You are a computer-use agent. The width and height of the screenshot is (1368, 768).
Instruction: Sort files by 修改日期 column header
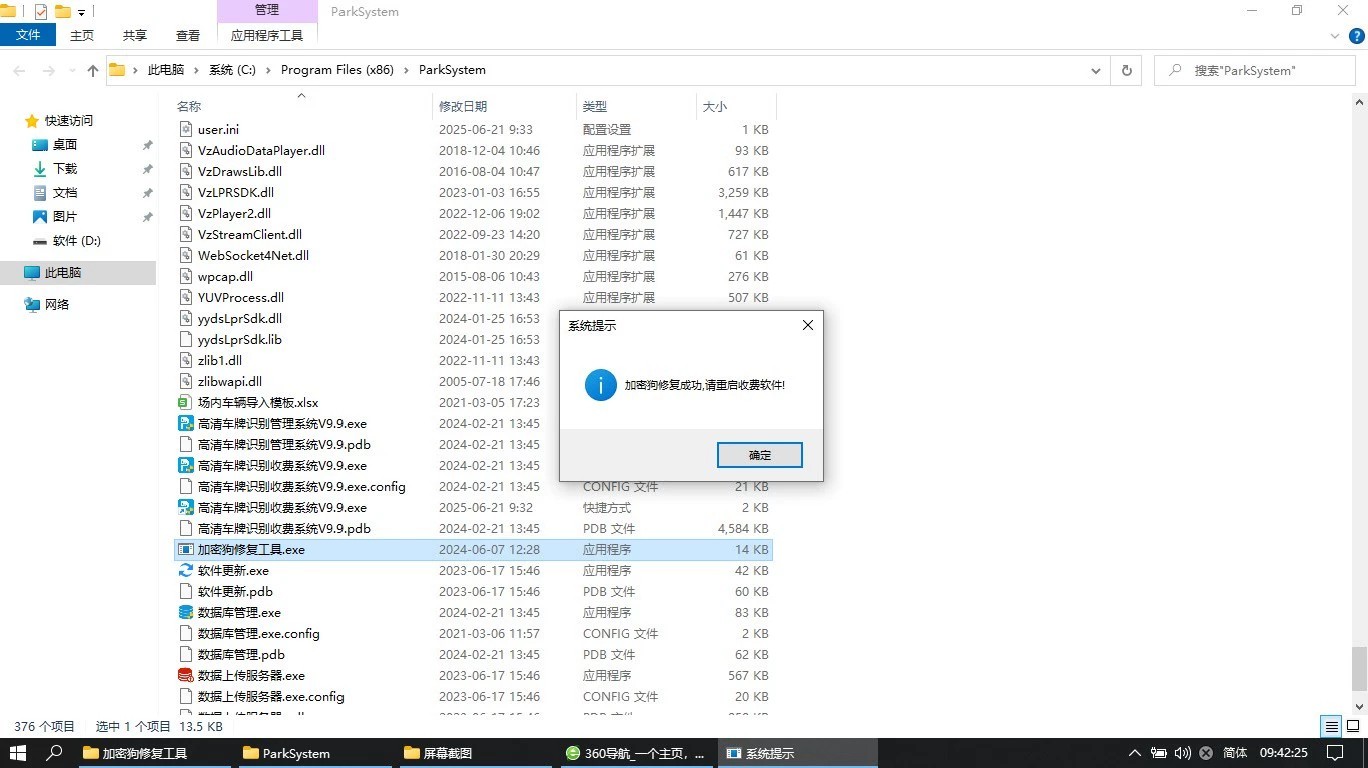tap(463, 106)
